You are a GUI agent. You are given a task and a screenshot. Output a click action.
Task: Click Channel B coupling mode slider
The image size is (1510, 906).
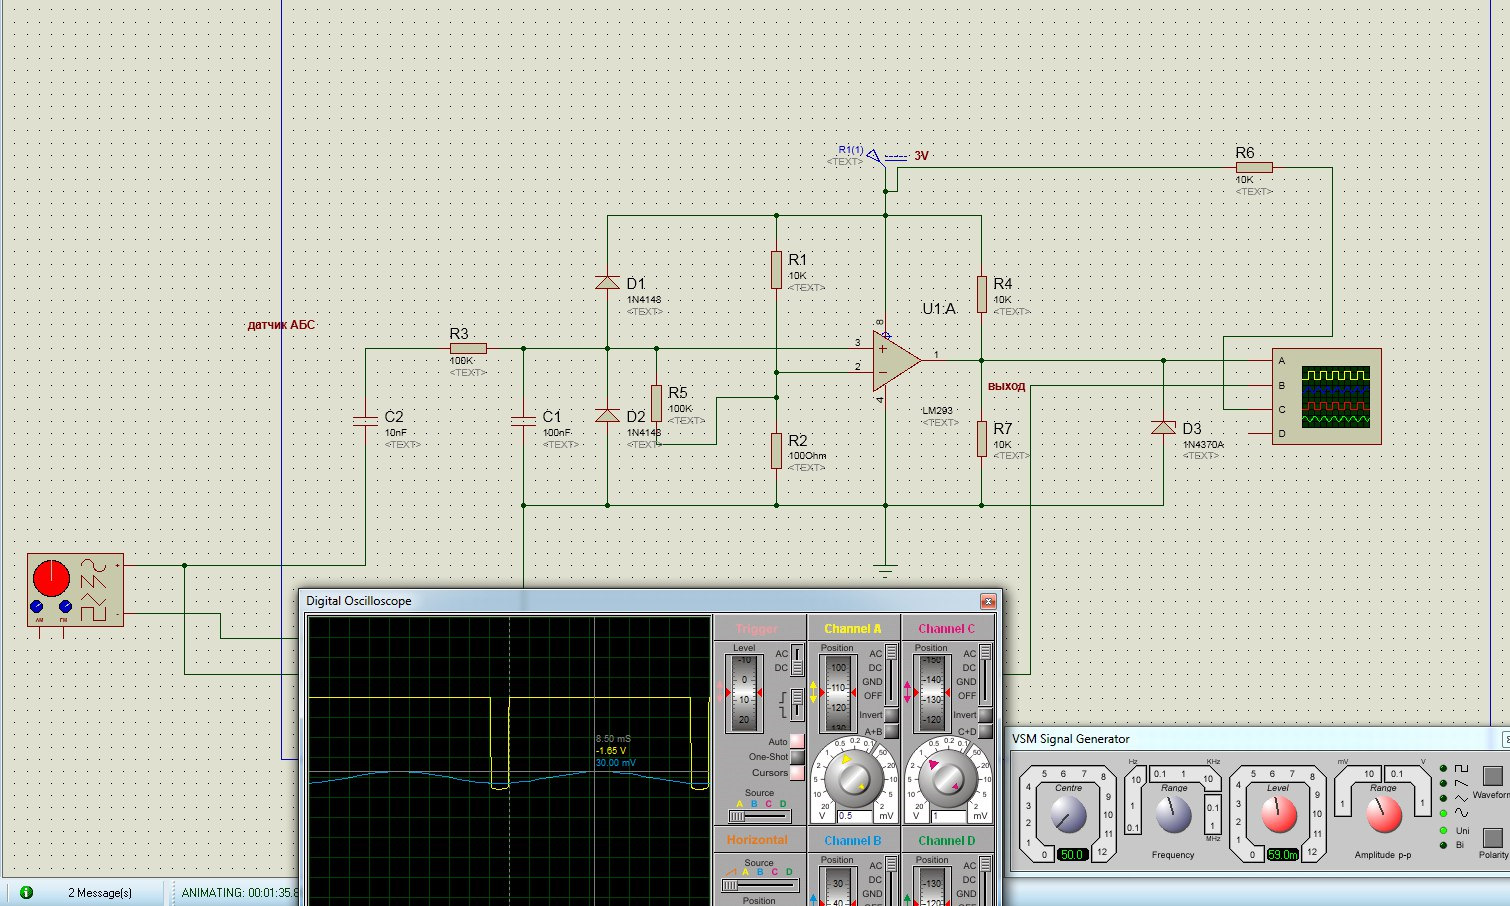click(x=891, y=880)
